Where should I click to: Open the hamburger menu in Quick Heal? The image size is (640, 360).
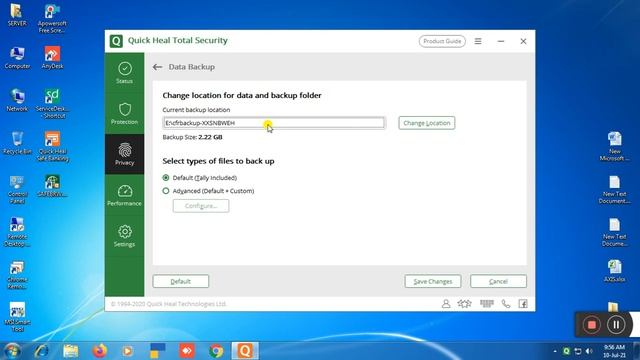pos(478,41)
